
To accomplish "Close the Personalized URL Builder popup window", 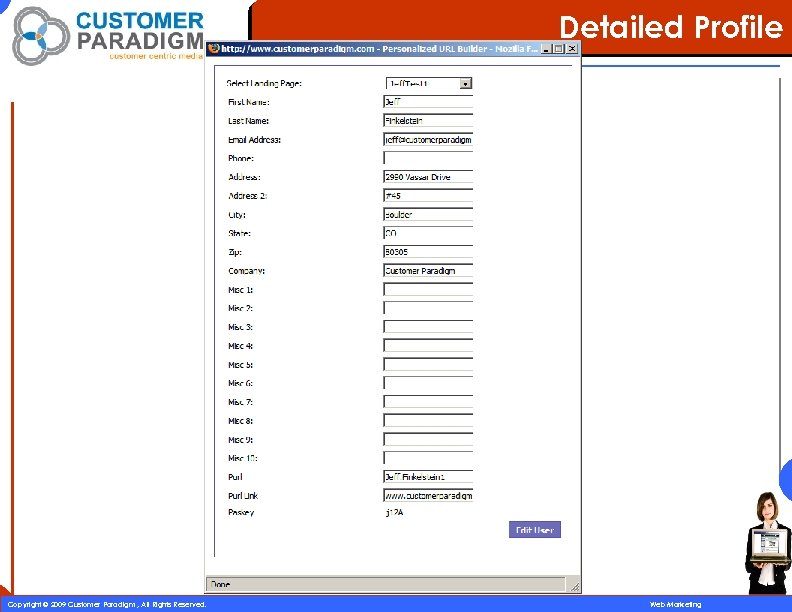I will point(572,49).
